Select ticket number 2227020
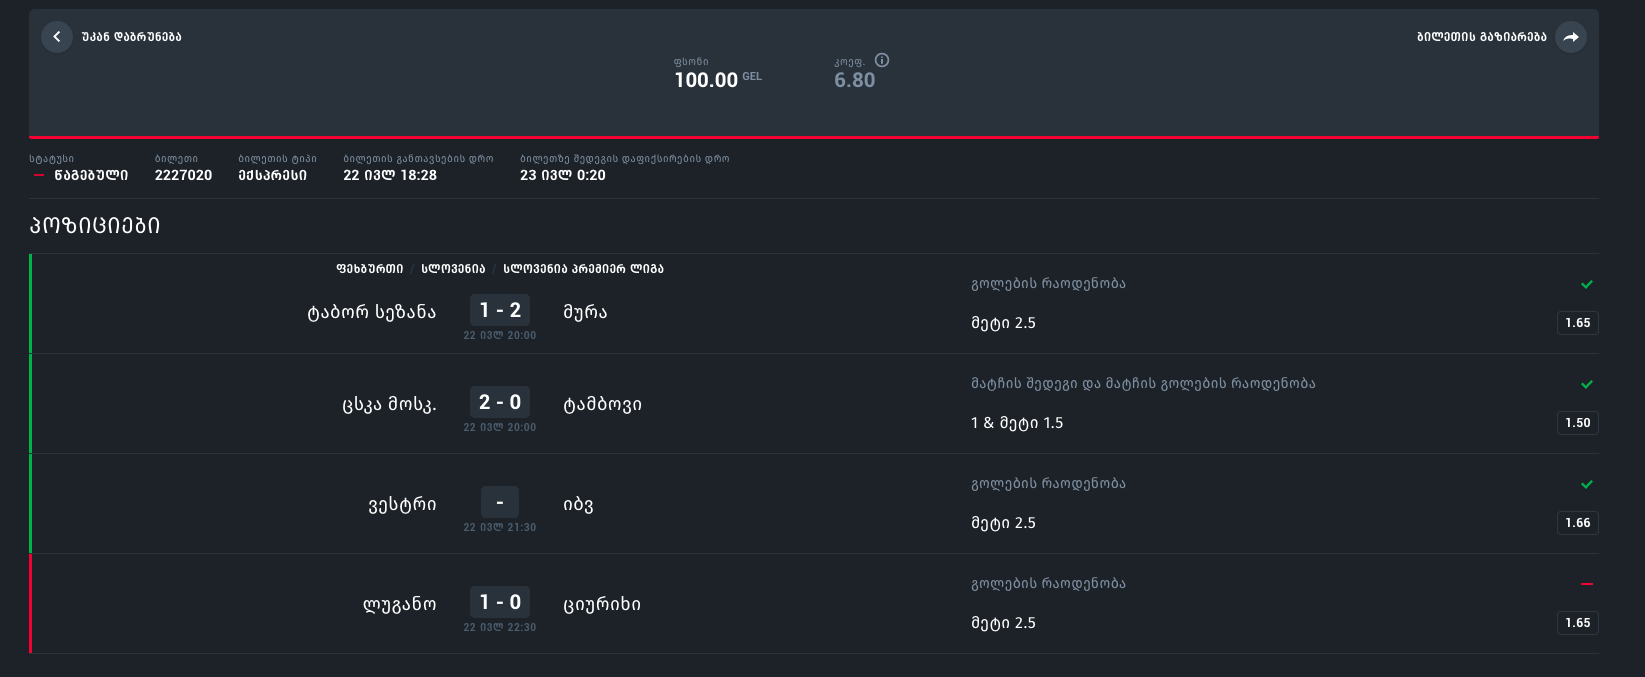This screenshot has width=1645, height=677. point(183,175)
